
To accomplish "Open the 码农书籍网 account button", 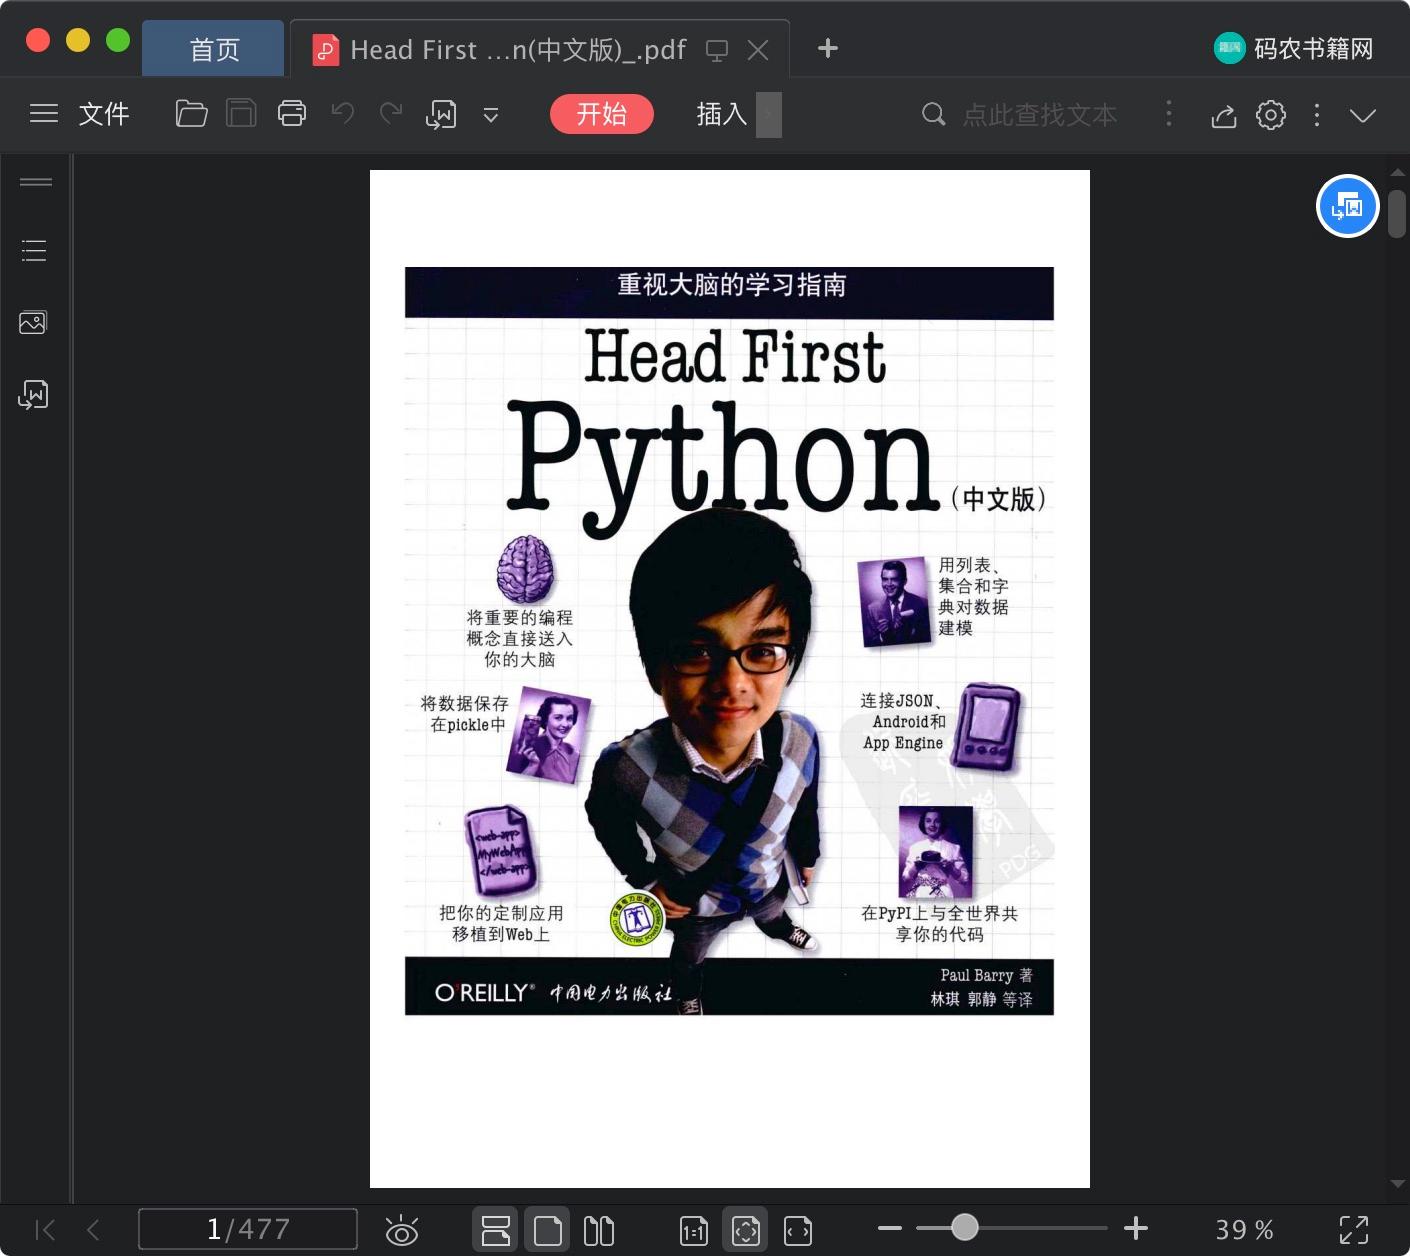I will coord(1294,48).
